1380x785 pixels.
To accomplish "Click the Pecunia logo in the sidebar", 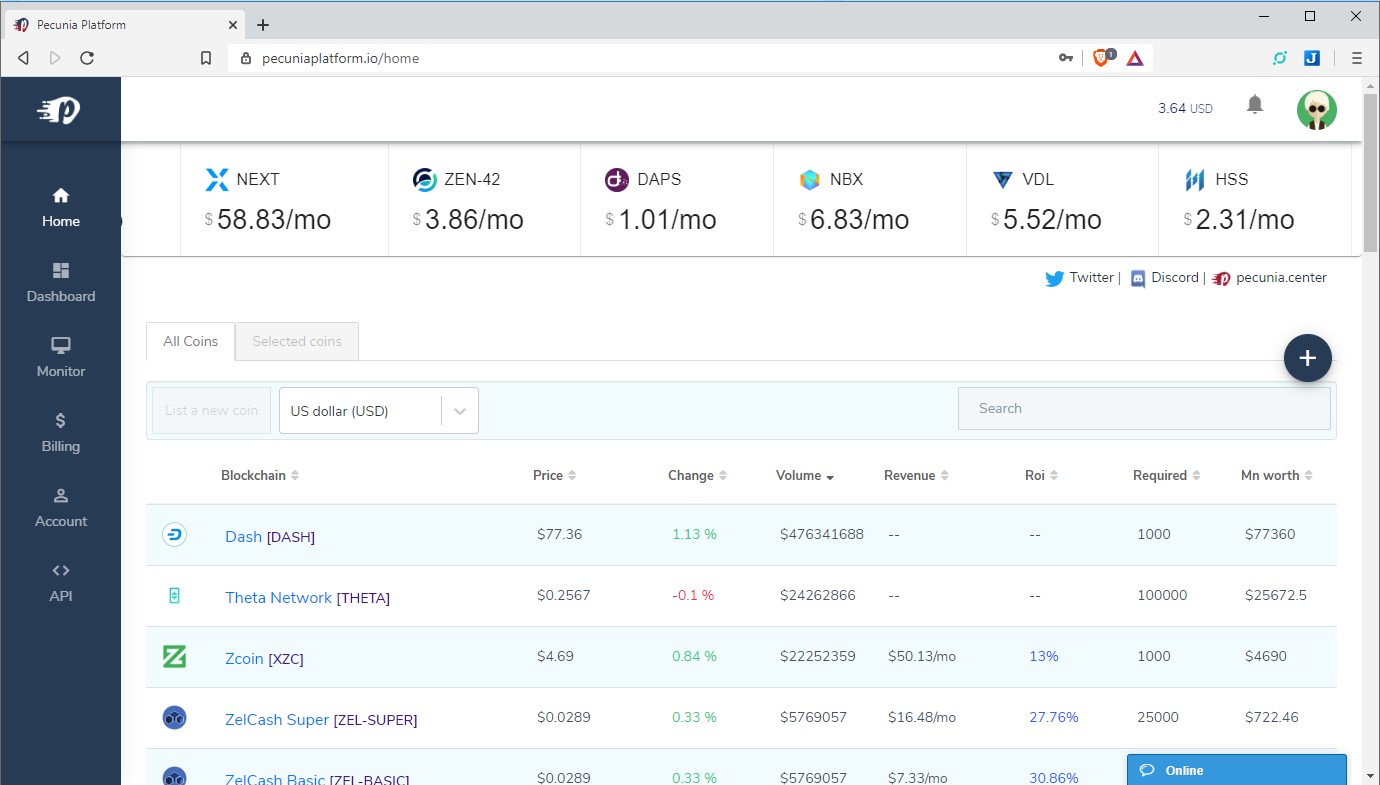I will pos(60,110).
